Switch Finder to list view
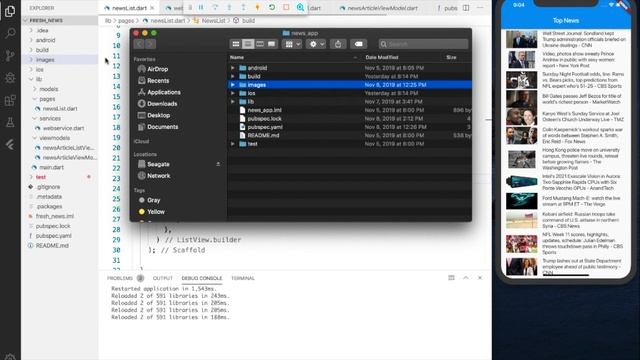 [248, 44]
